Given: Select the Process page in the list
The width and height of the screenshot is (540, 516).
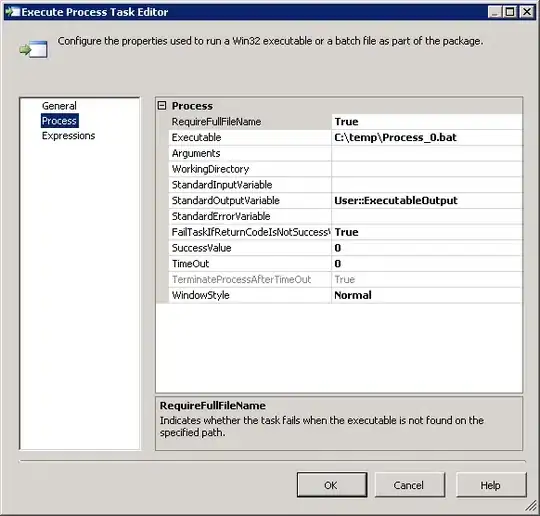Looking at the screenshot, I should 59,121.
